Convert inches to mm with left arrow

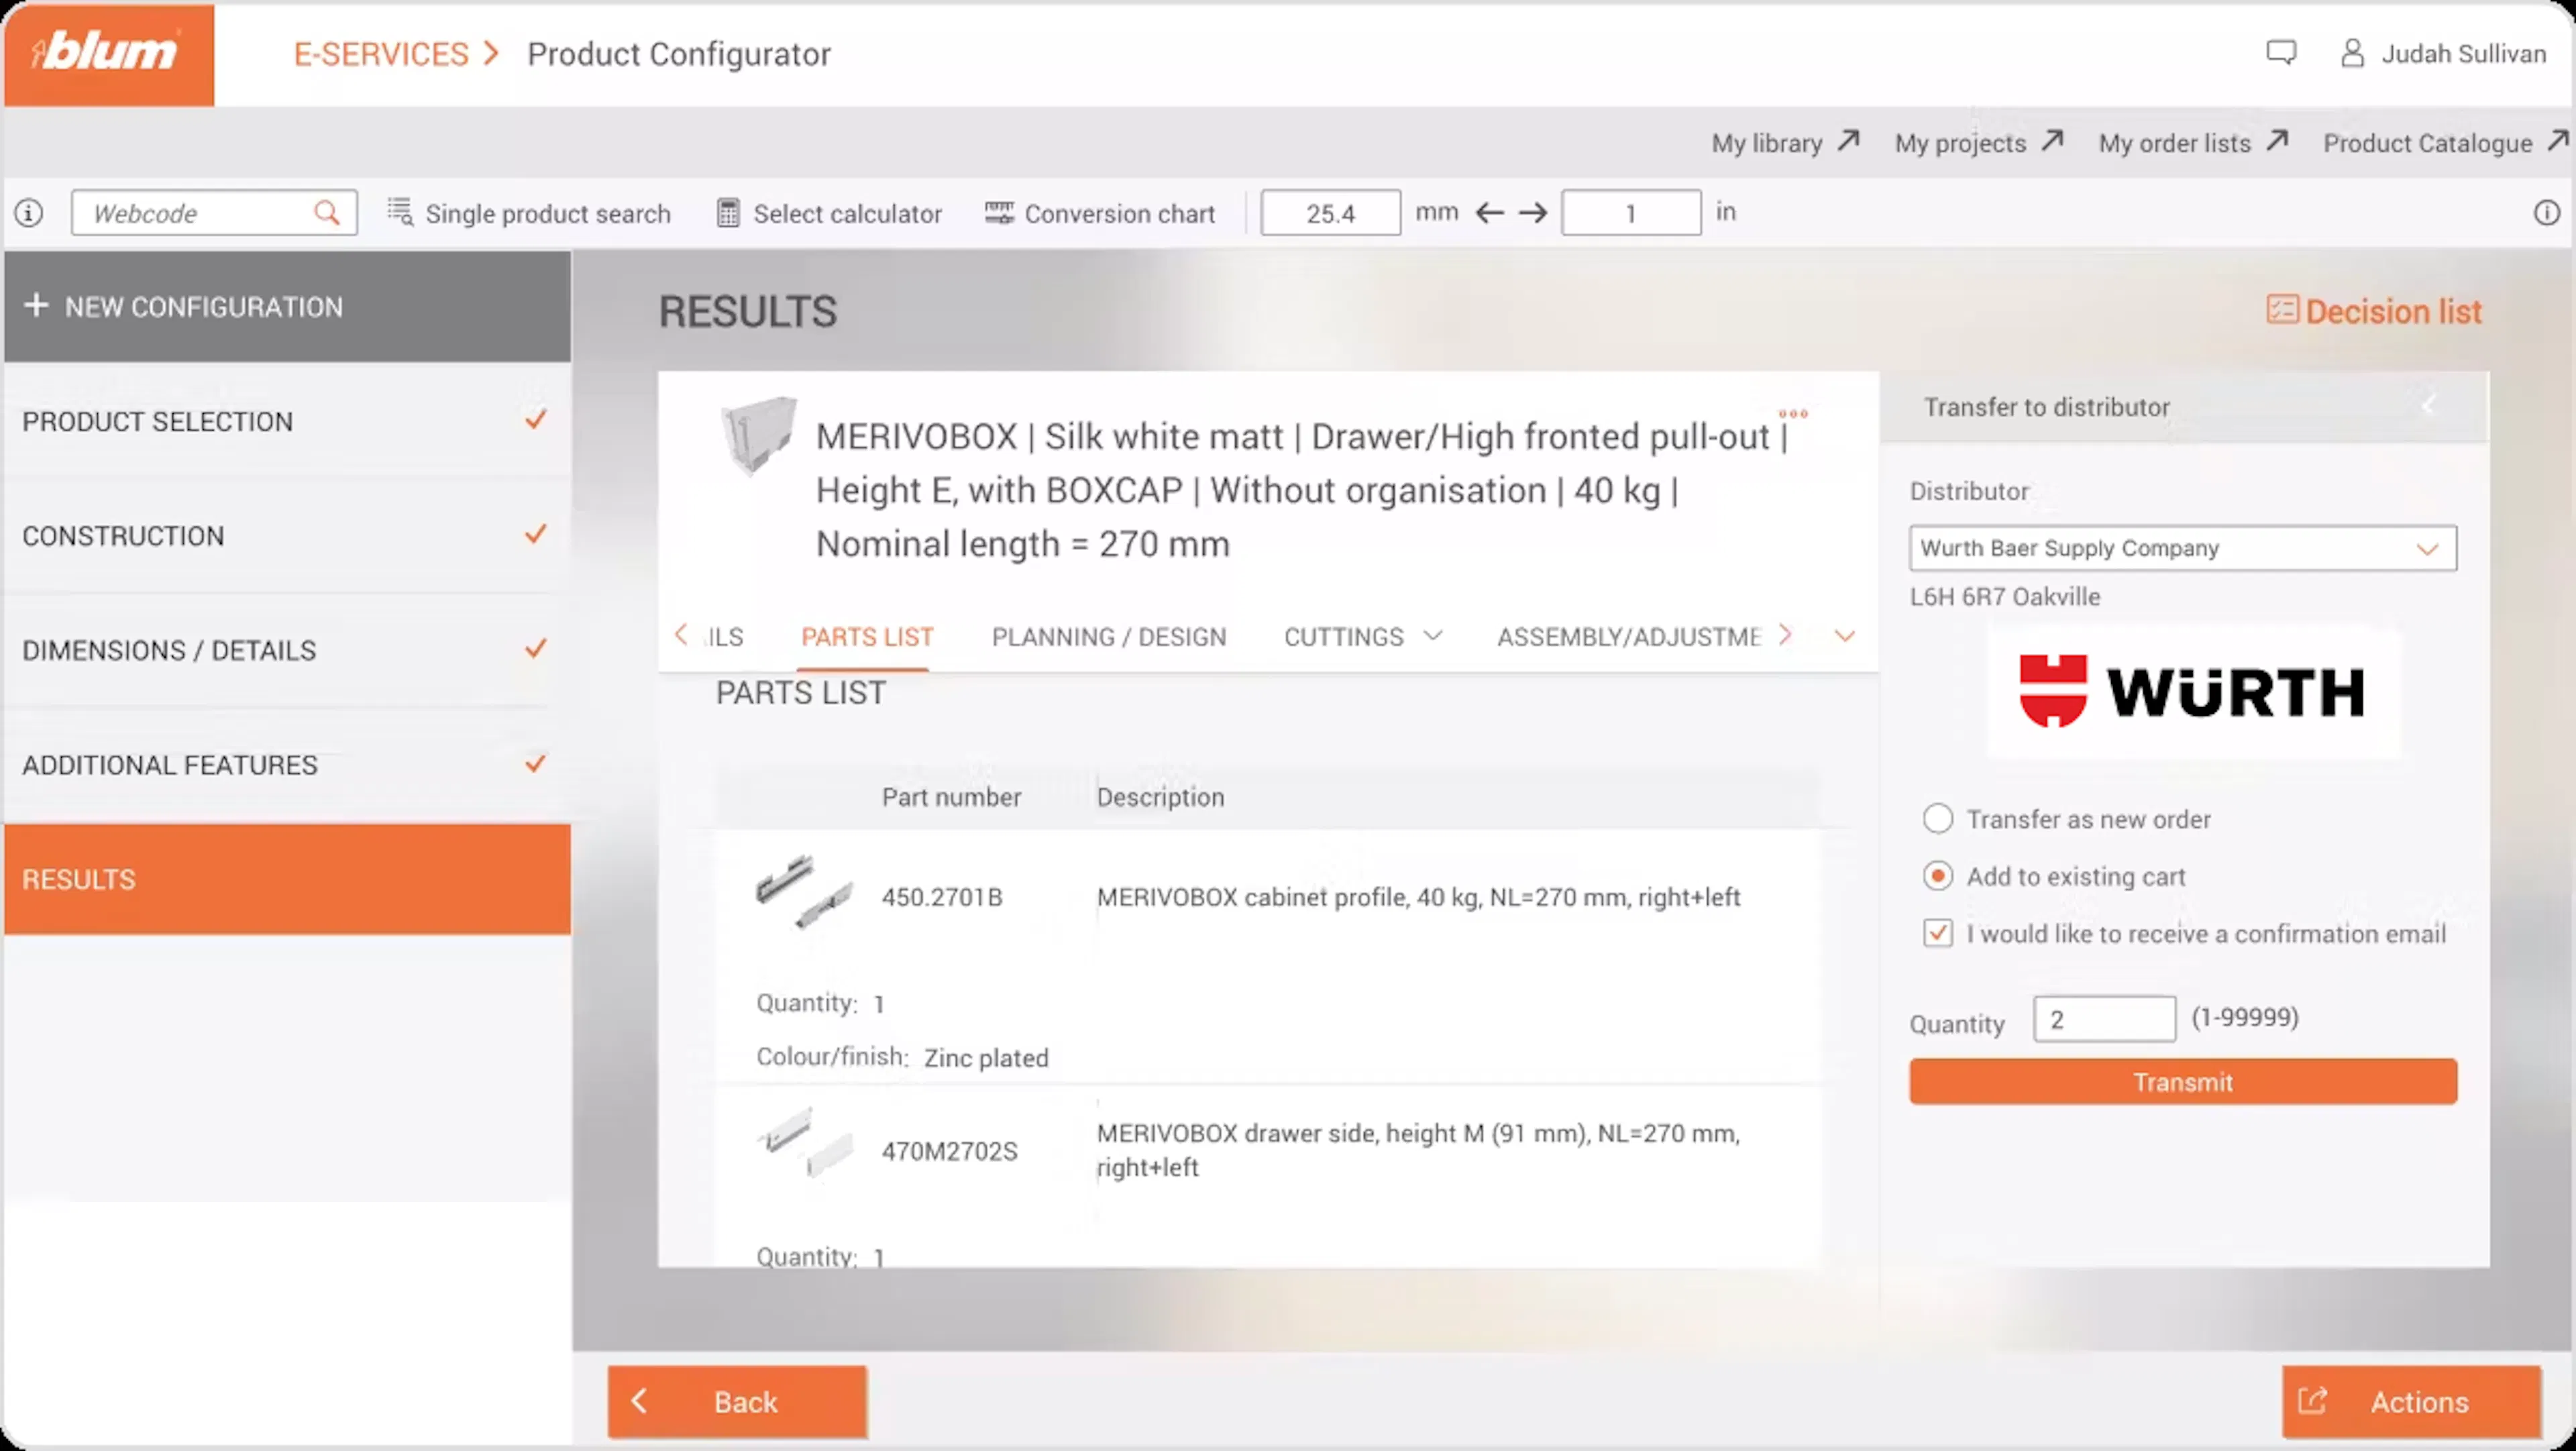(x=1490, y=213)
